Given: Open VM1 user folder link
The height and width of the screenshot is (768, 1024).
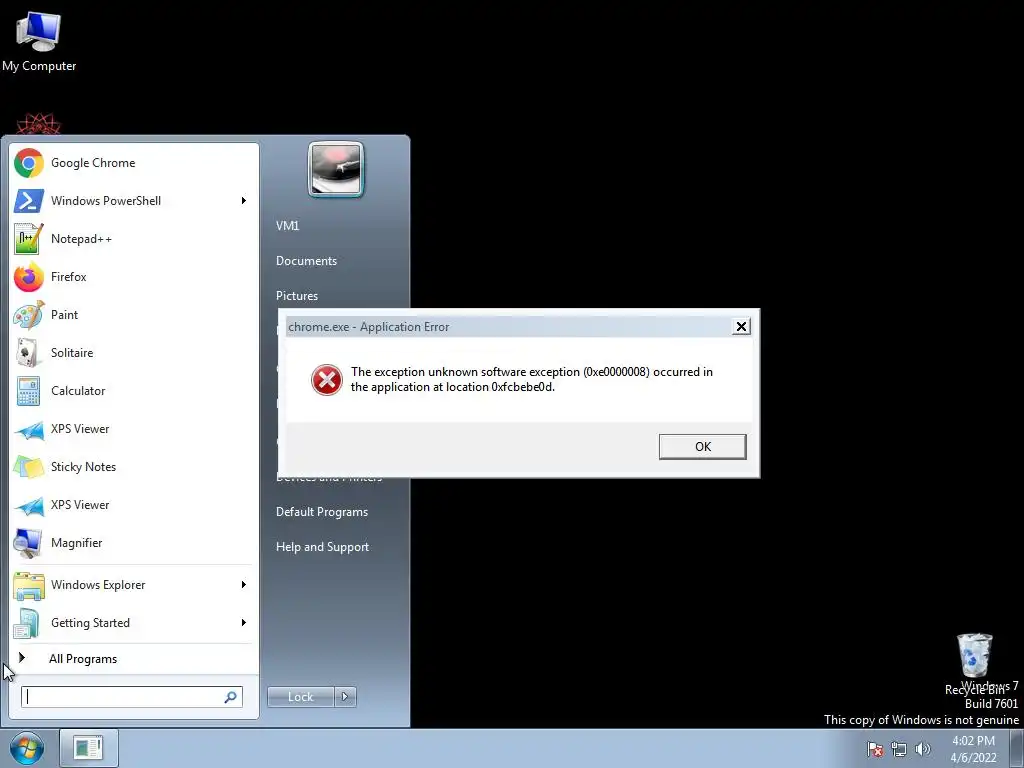Looking at the screenshot, I should pyautogui.click(x=287, y=226).
